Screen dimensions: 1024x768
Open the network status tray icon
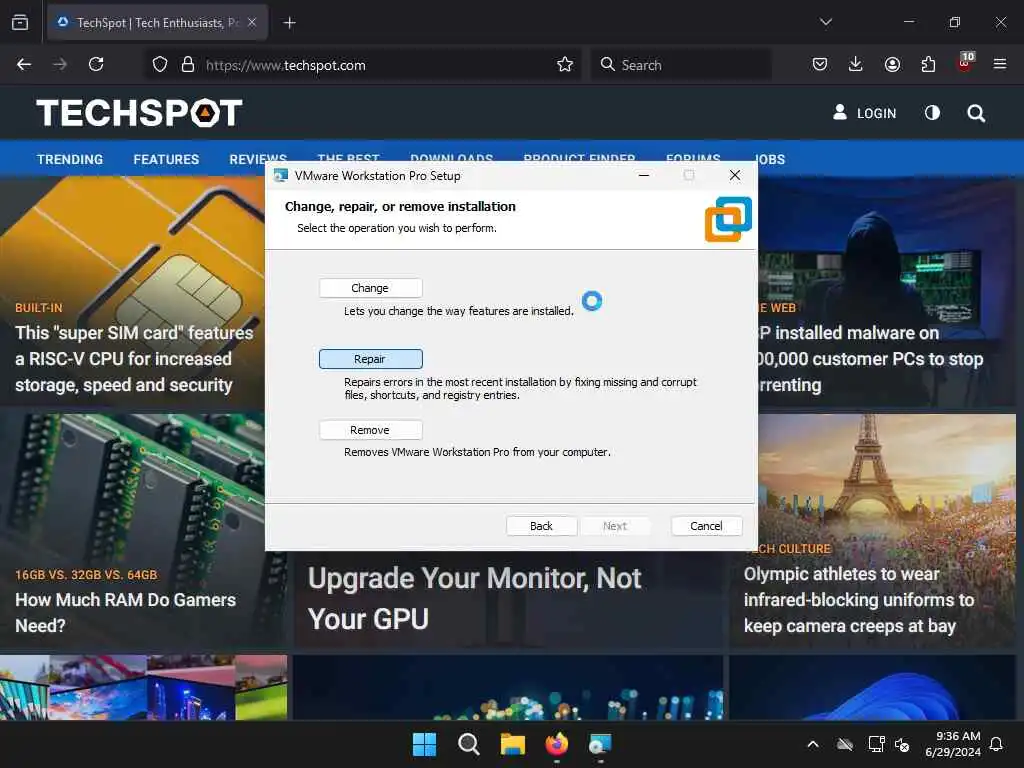pyautogui.click(x=876, y=744)
